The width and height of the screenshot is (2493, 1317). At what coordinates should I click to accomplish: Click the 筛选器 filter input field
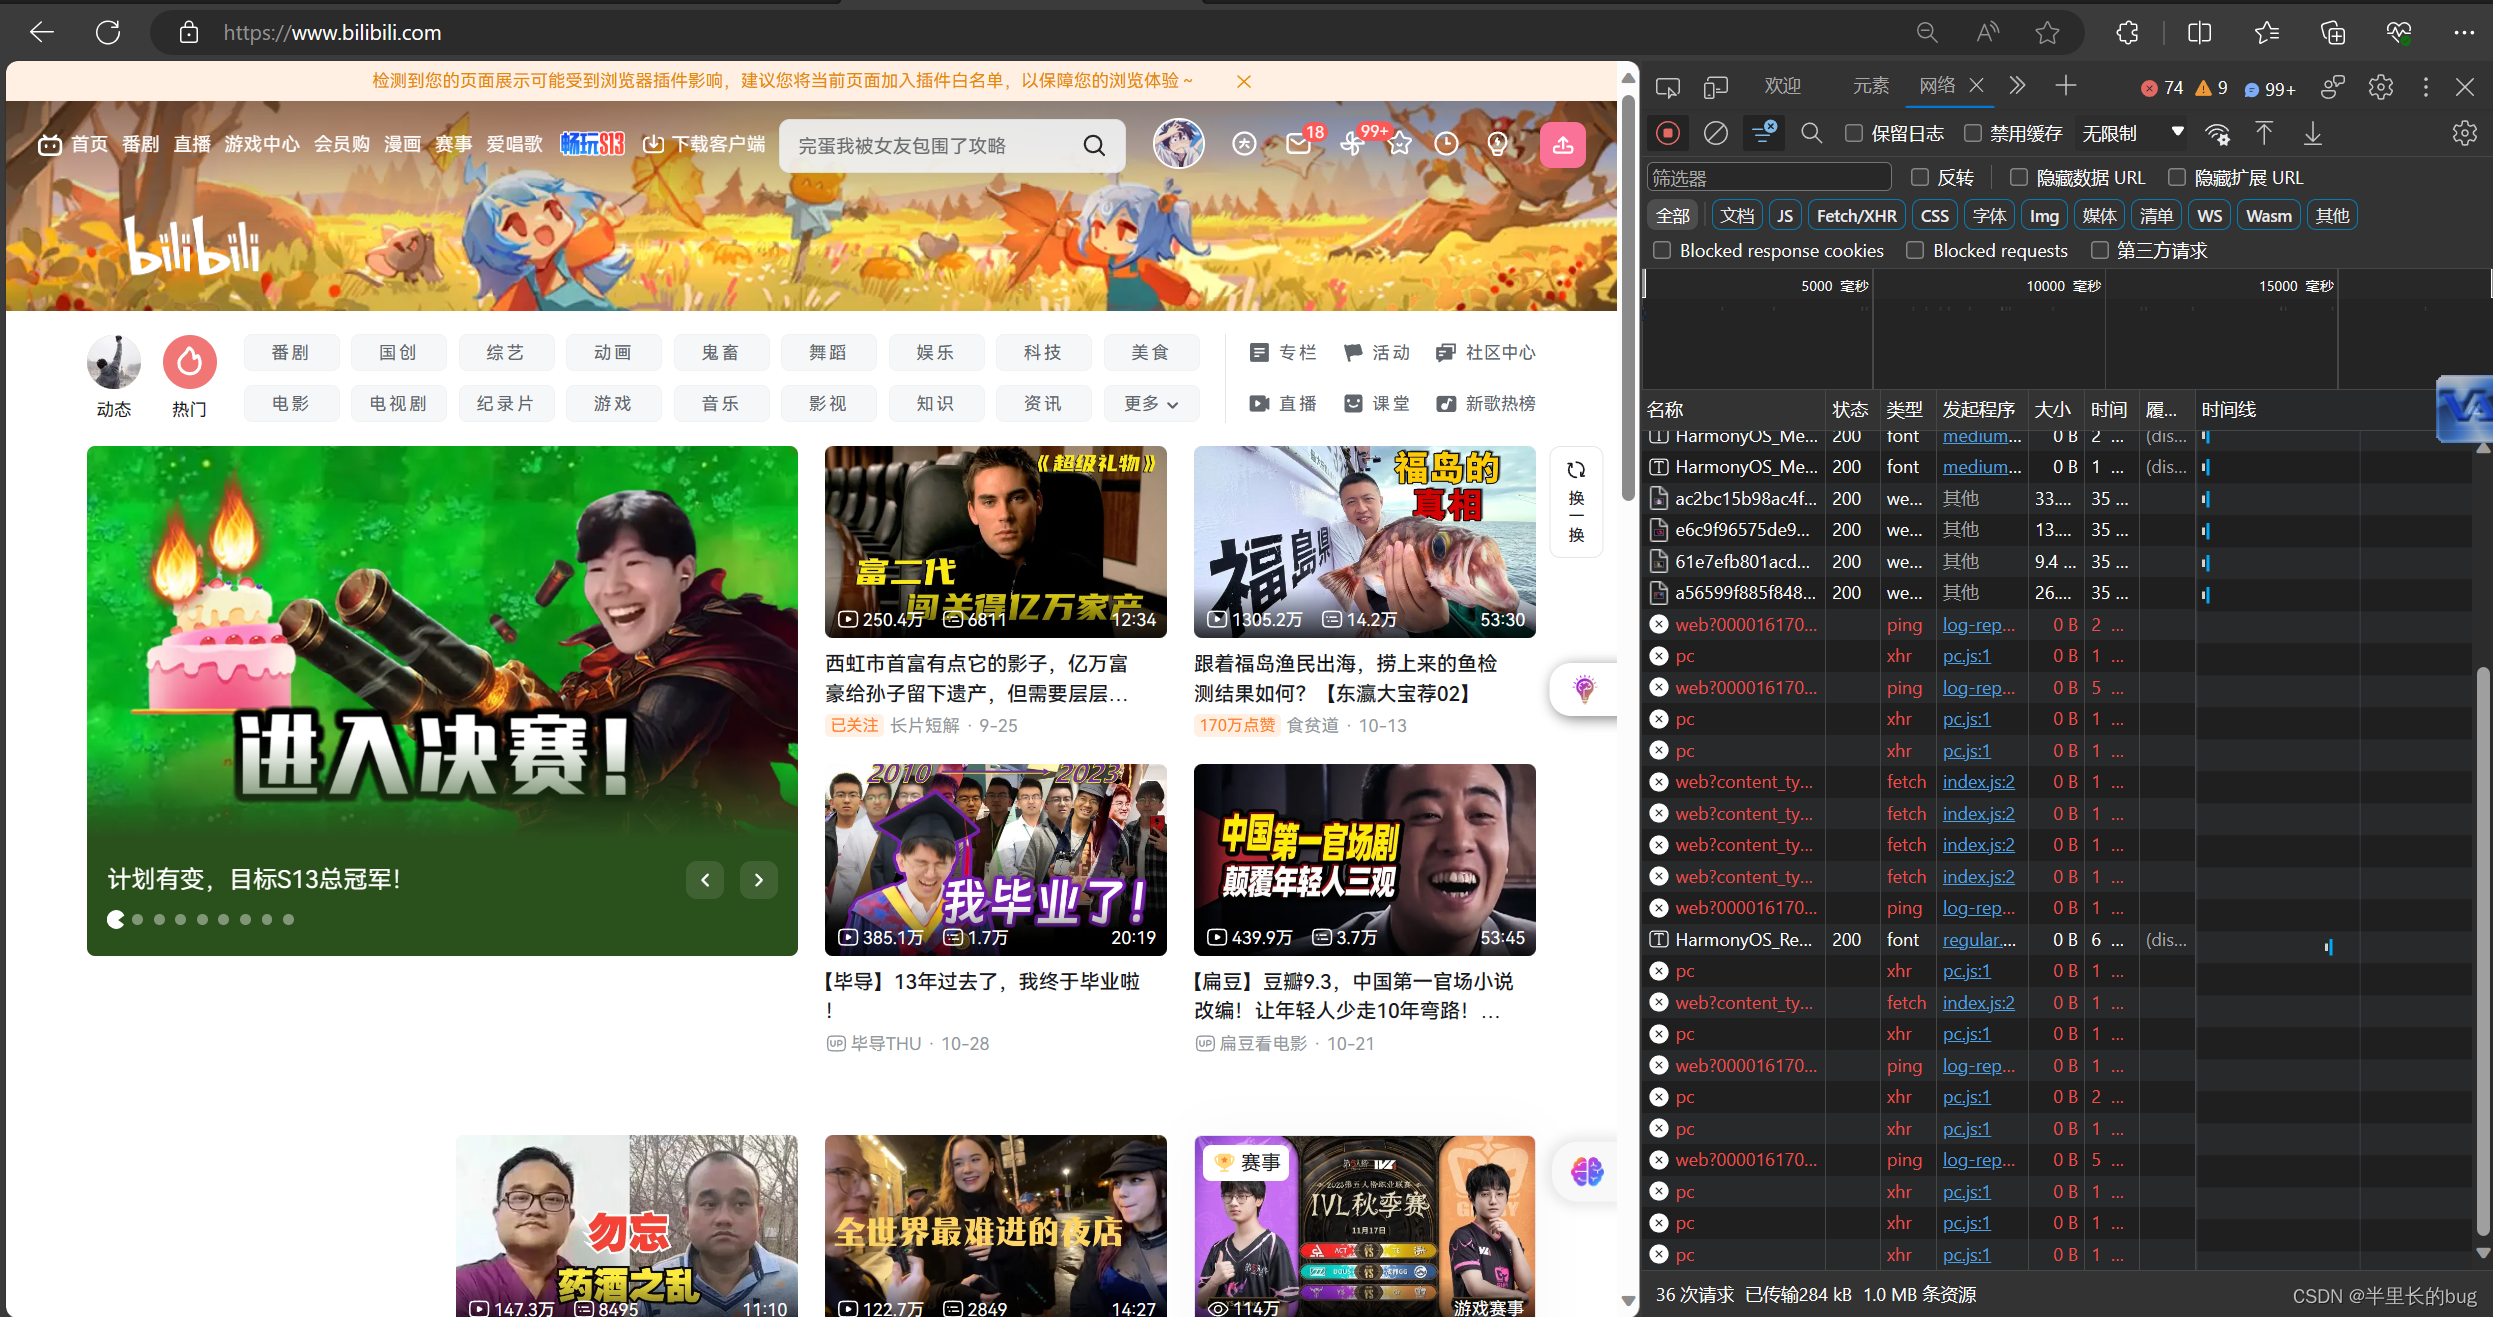click(x=1768, y=178)
